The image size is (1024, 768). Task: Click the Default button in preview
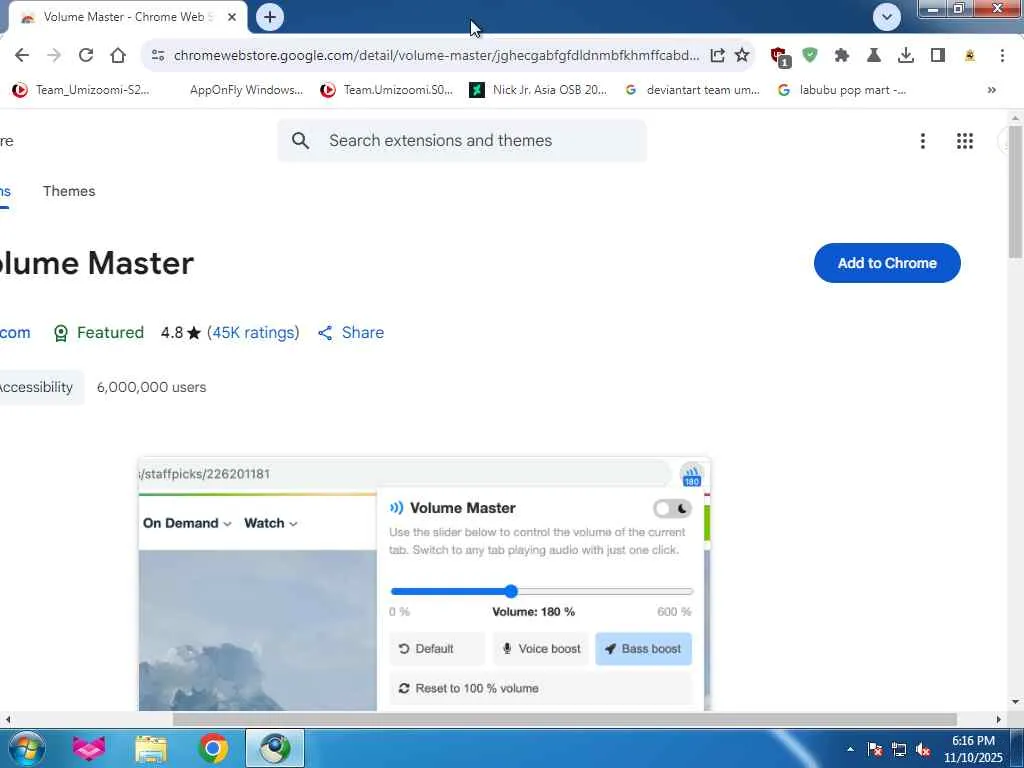(437, 648)
